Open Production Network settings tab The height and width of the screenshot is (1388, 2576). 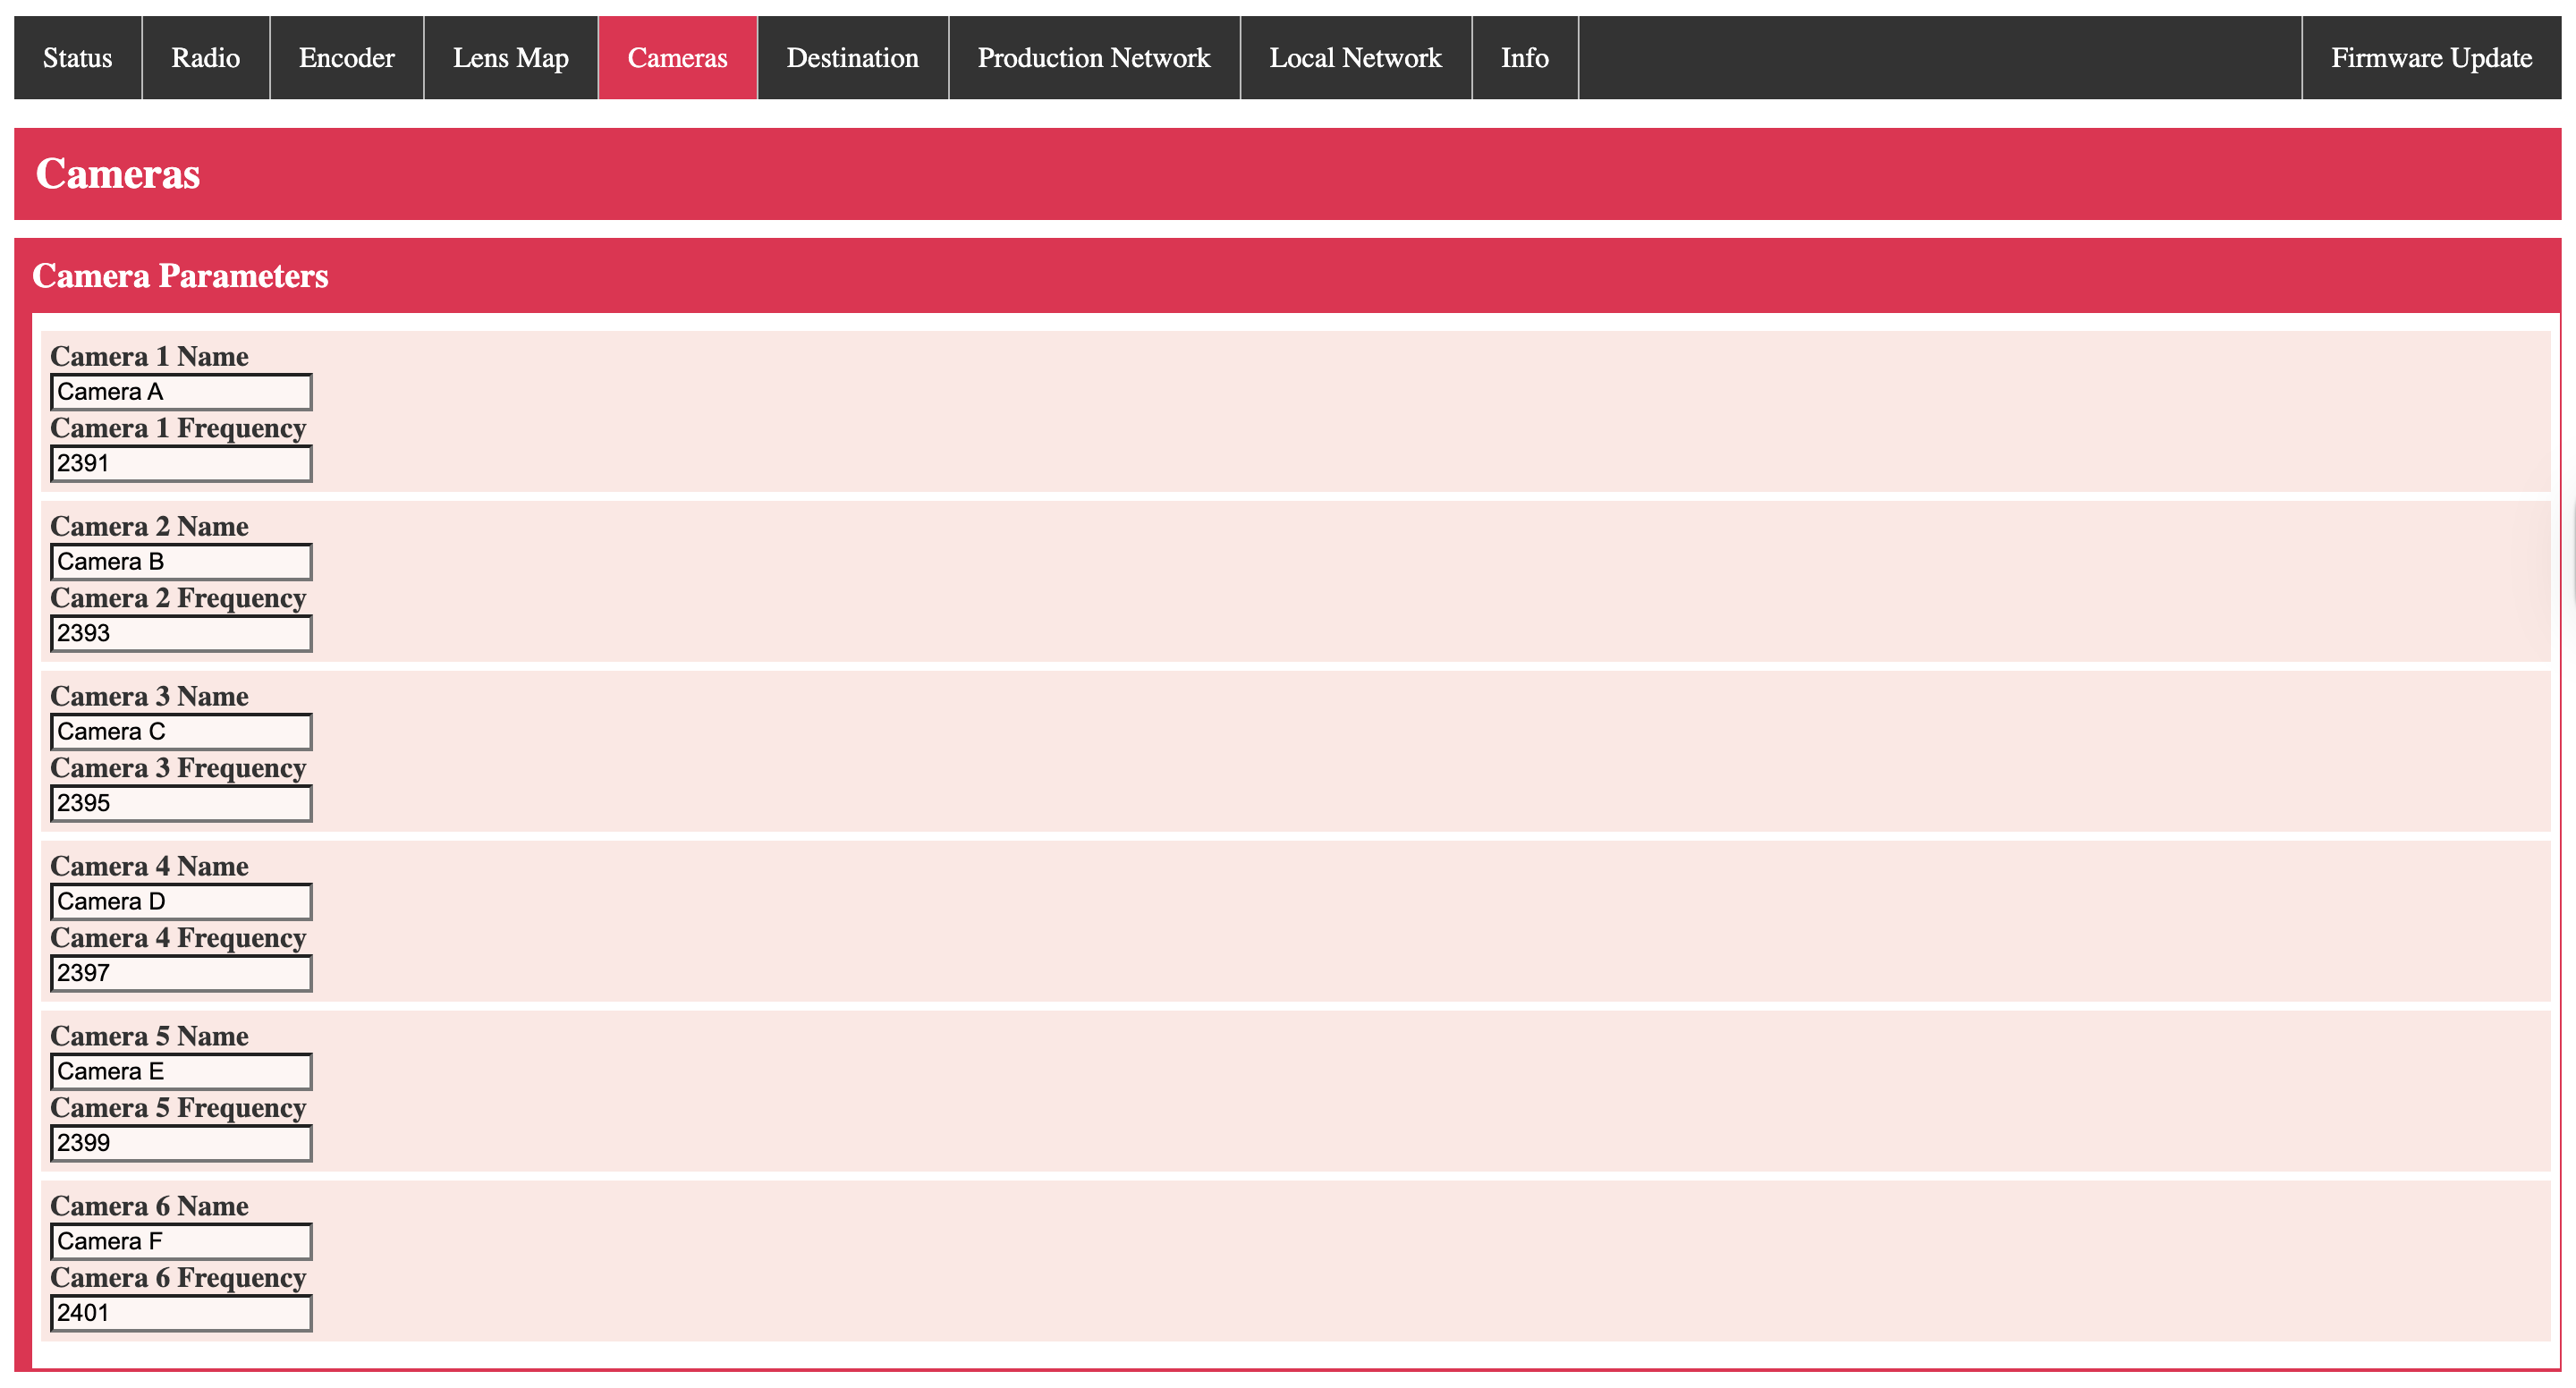[1093, 58]
